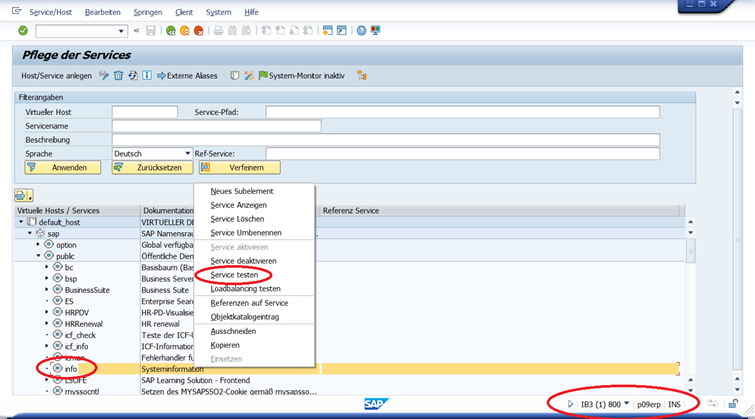
Task: Expand the HRPDV tree node
Action: coord(47,312)
